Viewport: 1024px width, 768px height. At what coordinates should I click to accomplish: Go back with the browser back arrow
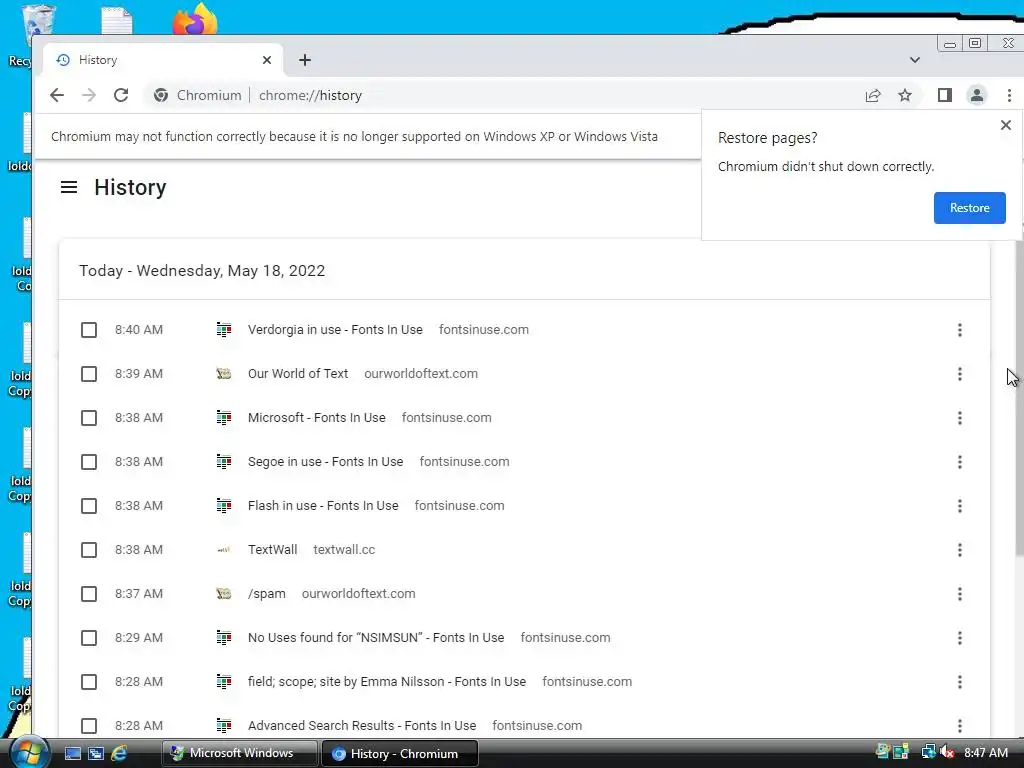[57, 95]
